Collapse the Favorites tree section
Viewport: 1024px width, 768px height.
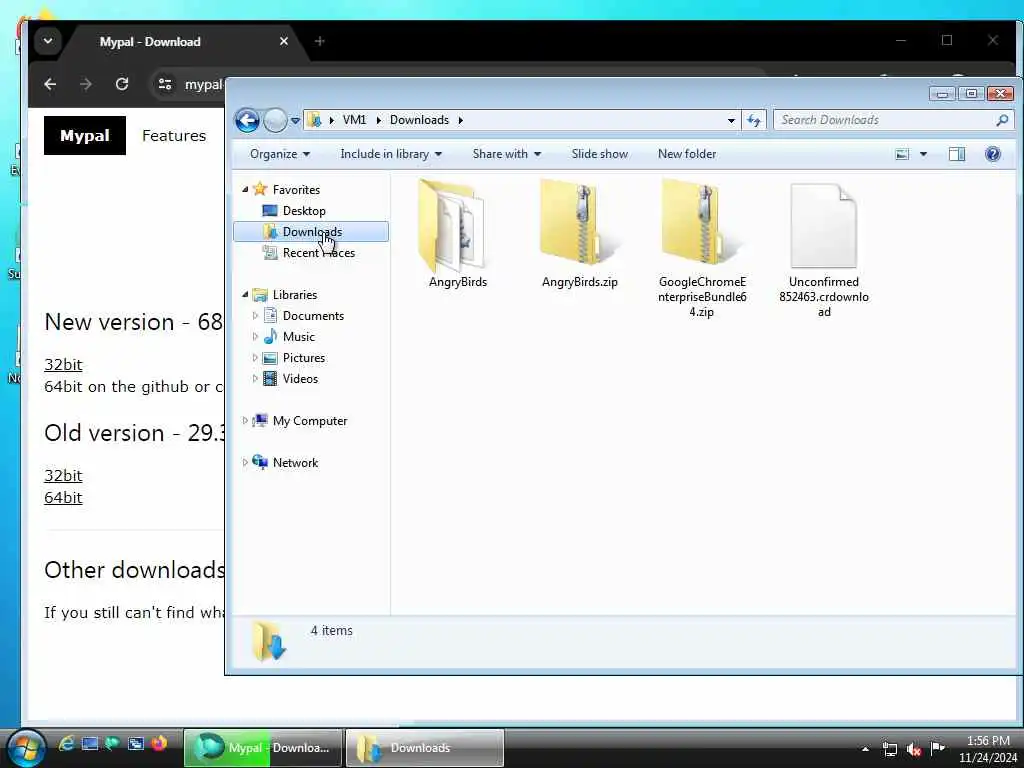coord(246,189)
